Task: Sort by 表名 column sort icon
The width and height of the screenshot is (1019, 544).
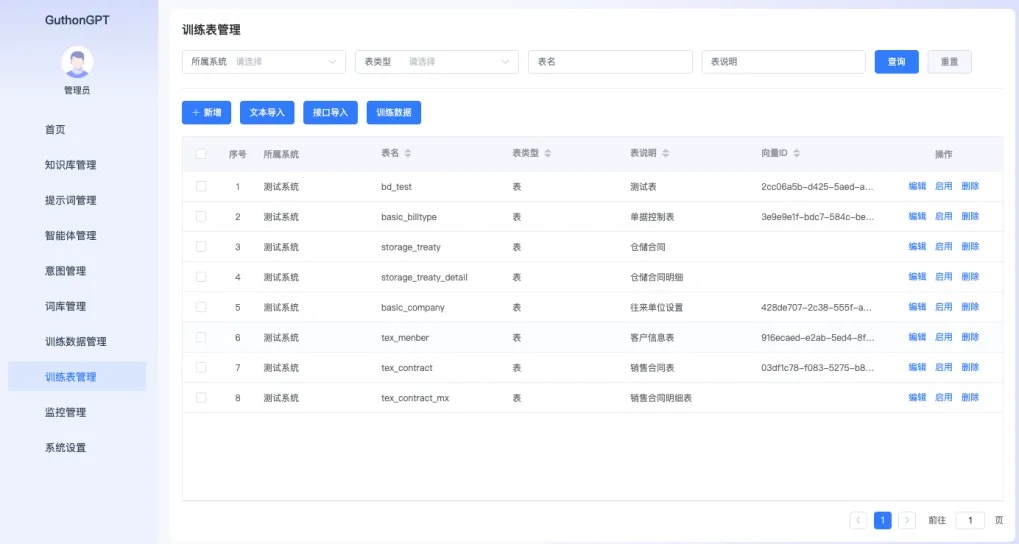Action: [407, 154]
